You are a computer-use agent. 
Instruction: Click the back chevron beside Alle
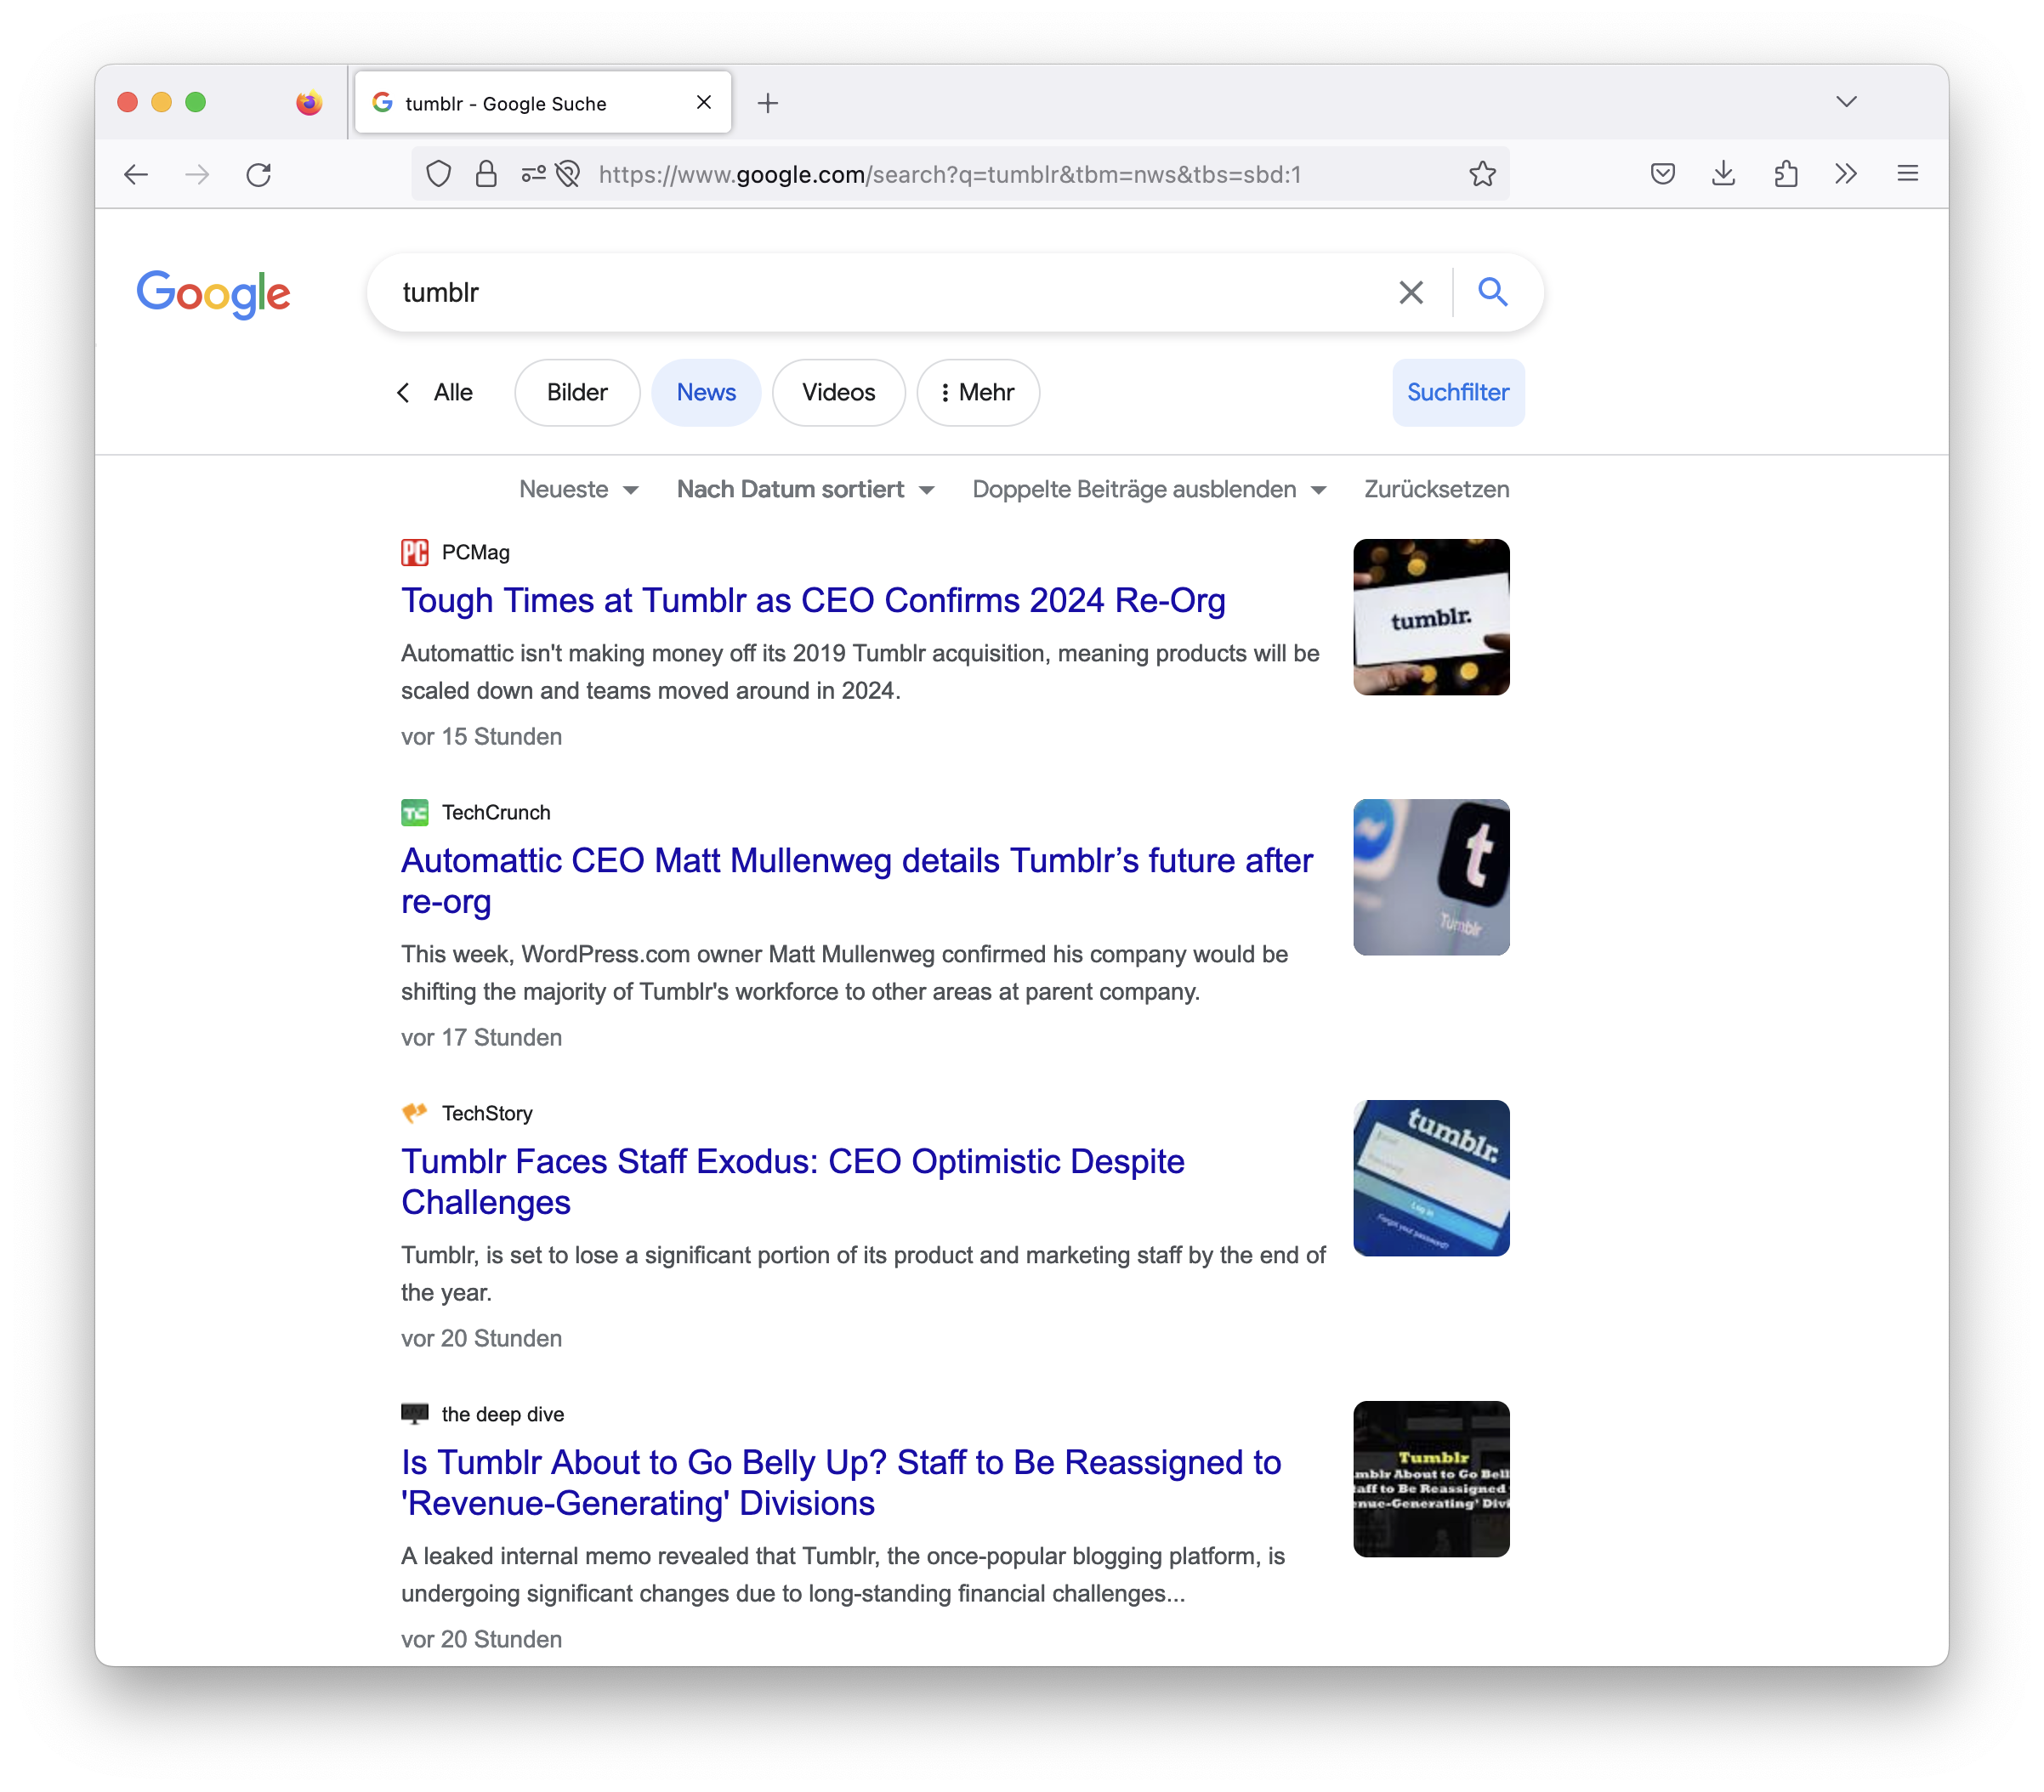403,392
